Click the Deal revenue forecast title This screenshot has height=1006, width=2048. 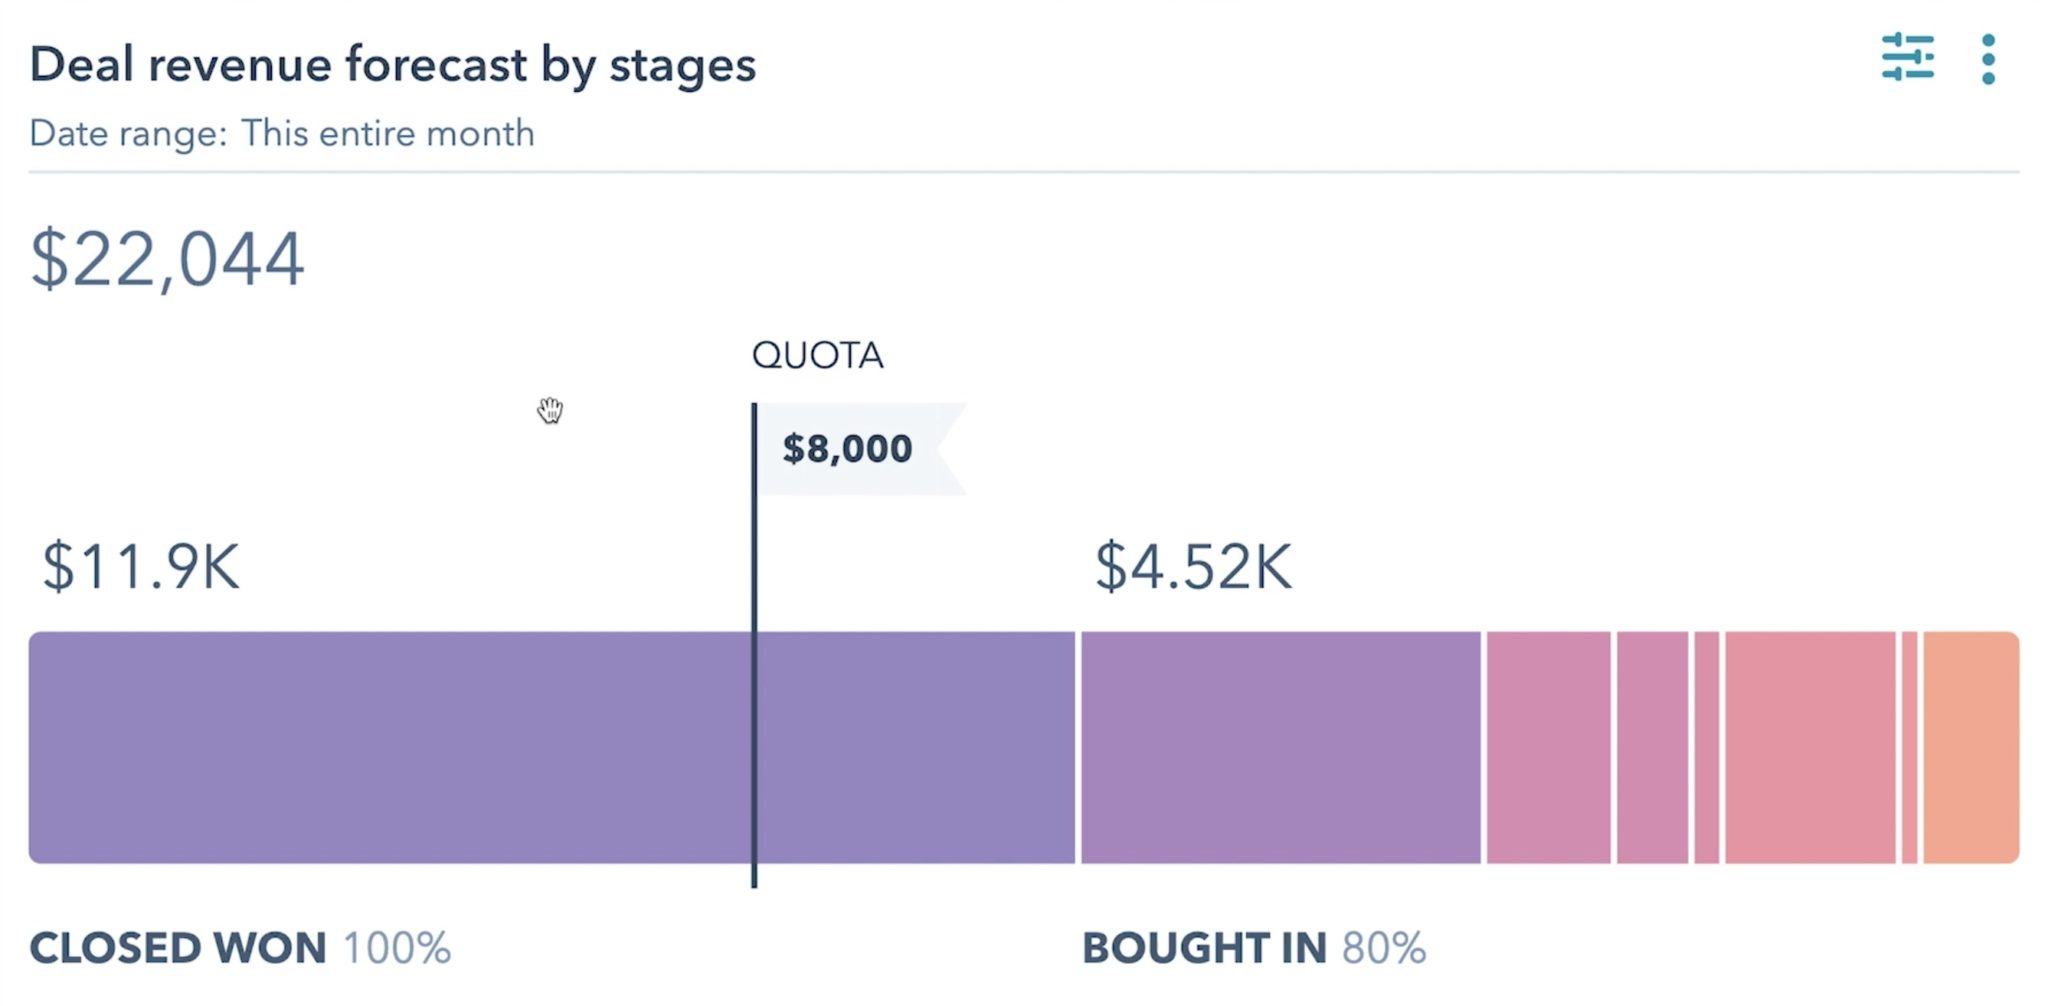(x=393, y=64)
